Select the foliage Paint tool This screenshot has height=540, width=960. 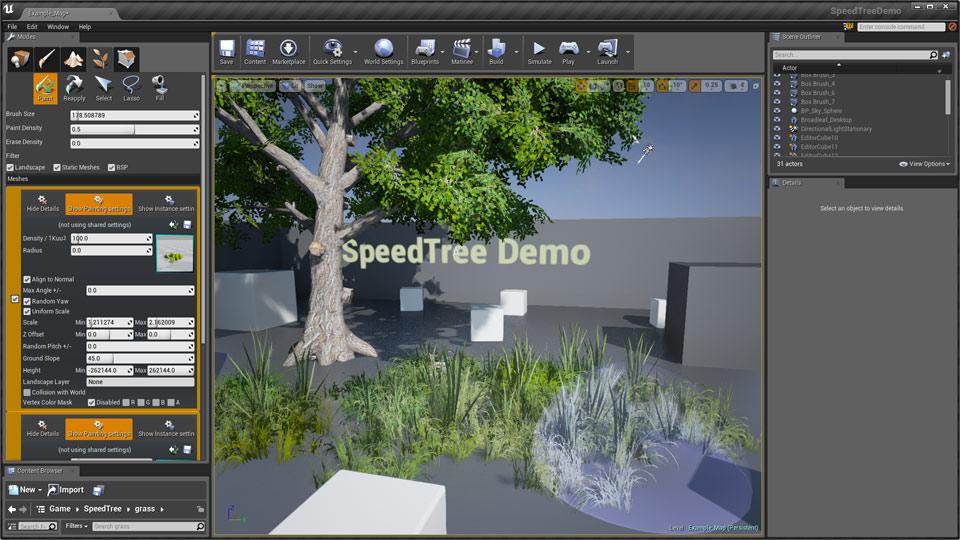click(45, 88)
